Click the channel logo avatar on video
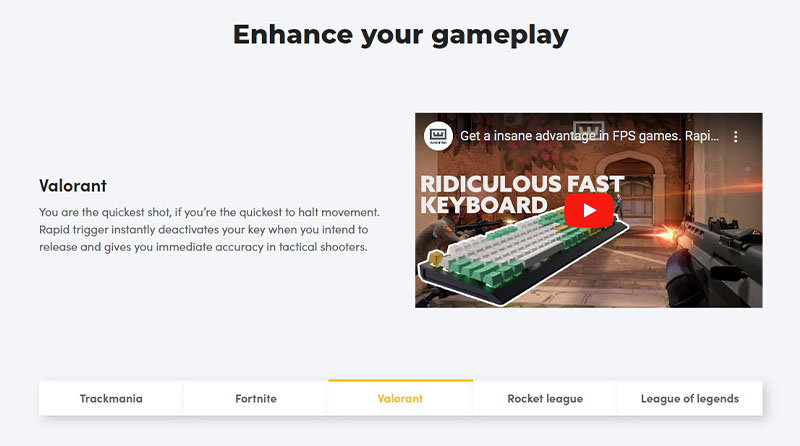Viewport: 800px width, 446px height. pos(438,135)
